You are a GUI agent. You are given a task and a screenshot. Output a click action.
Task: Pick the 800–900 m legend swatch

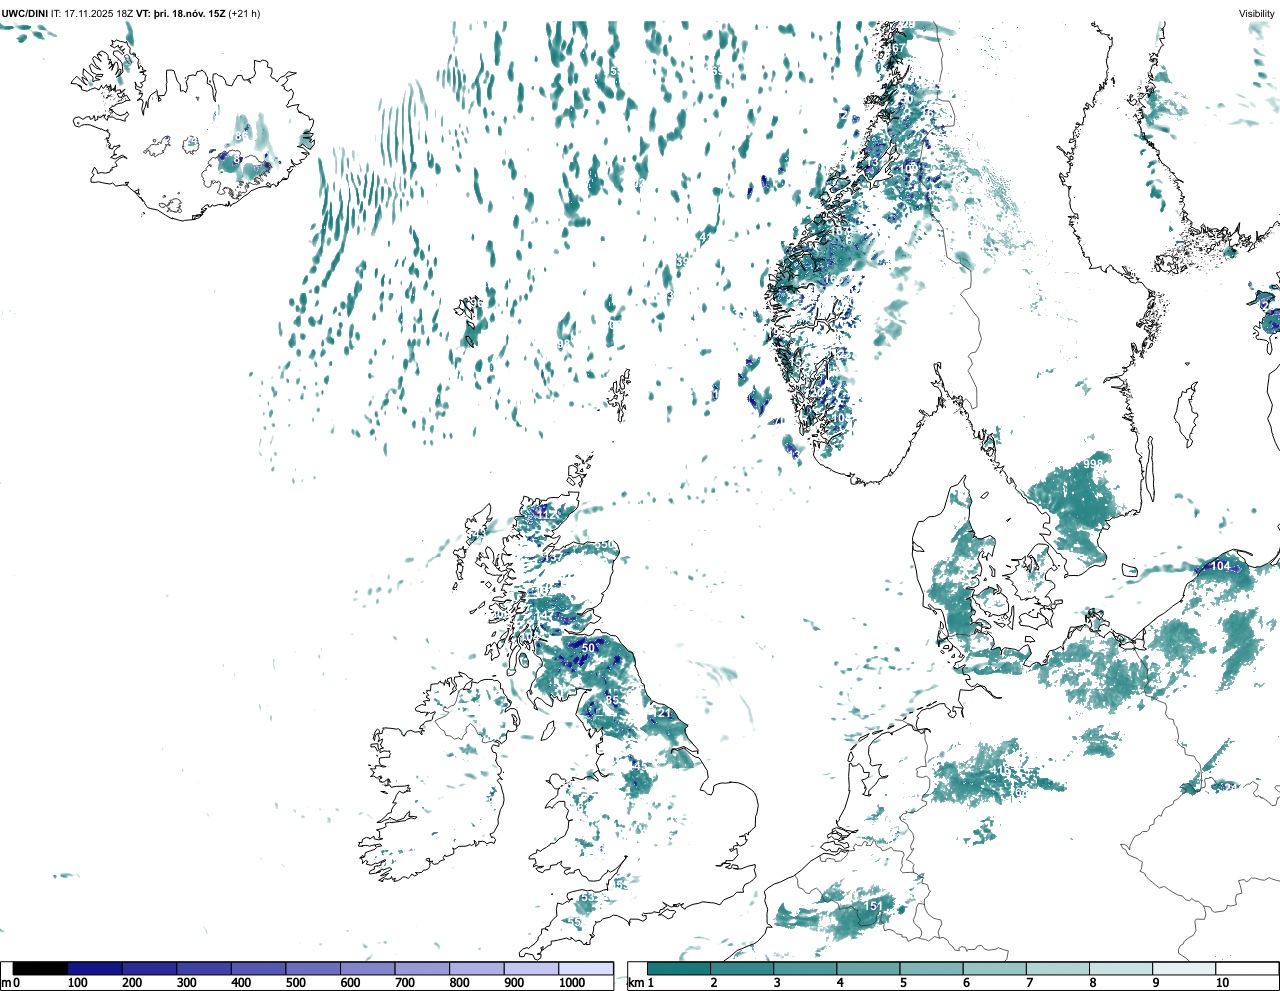pos(477,968)
